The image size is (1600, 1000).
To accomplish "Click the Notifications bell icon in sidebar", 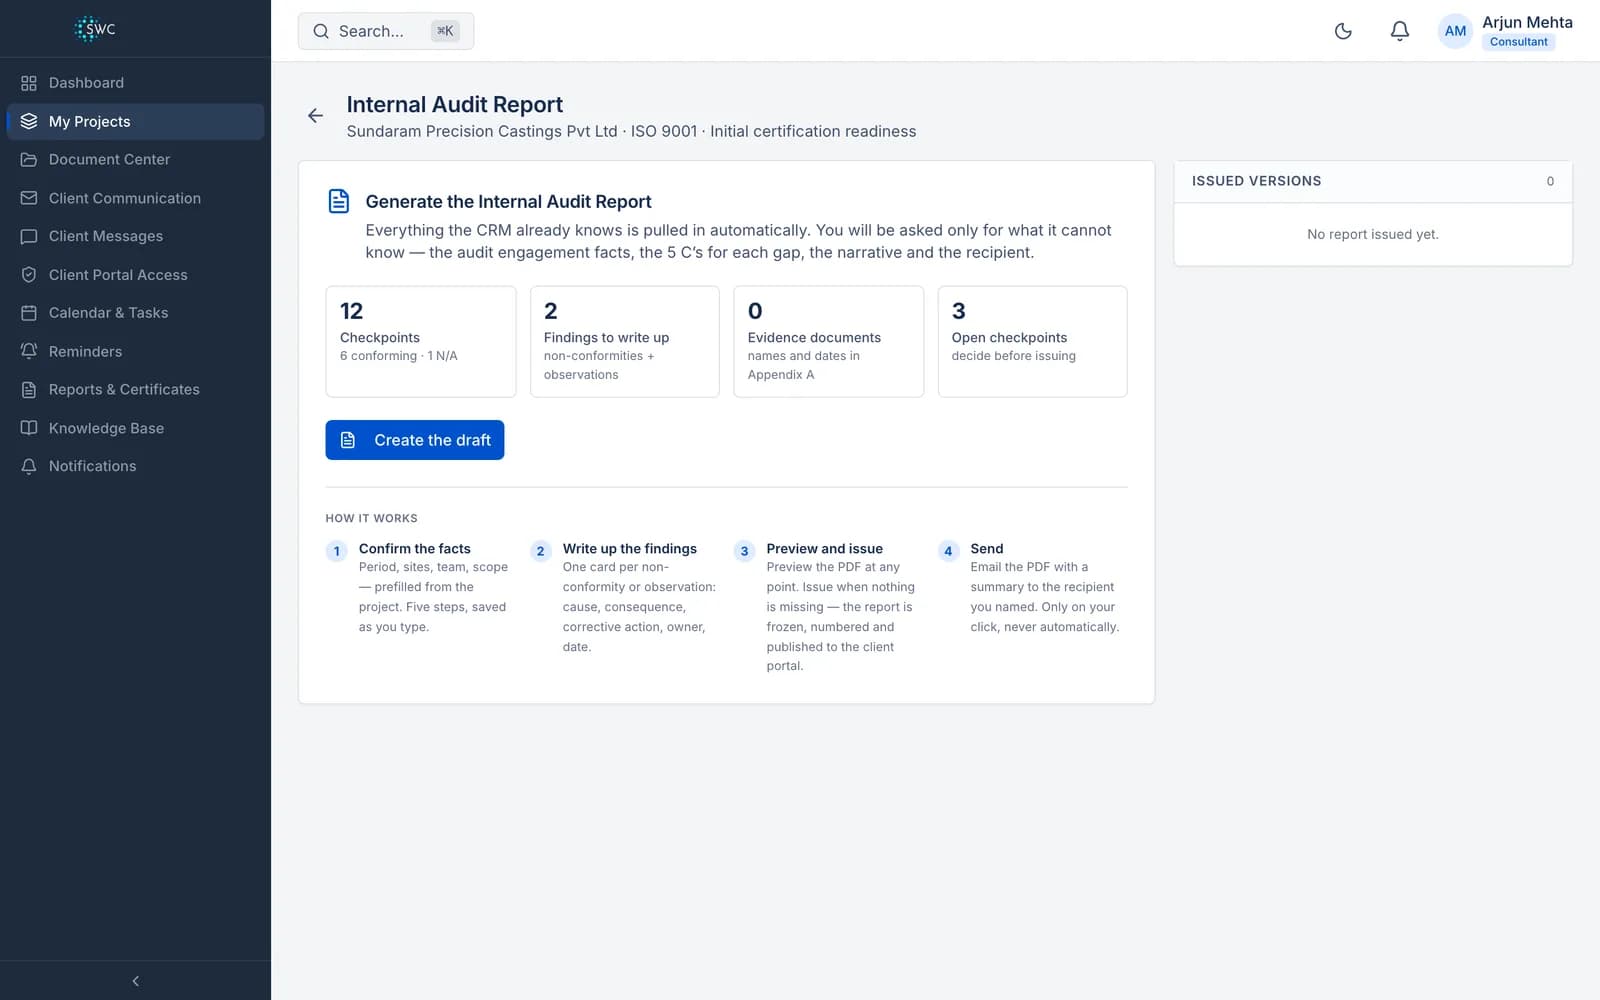I will click(29, 466).
